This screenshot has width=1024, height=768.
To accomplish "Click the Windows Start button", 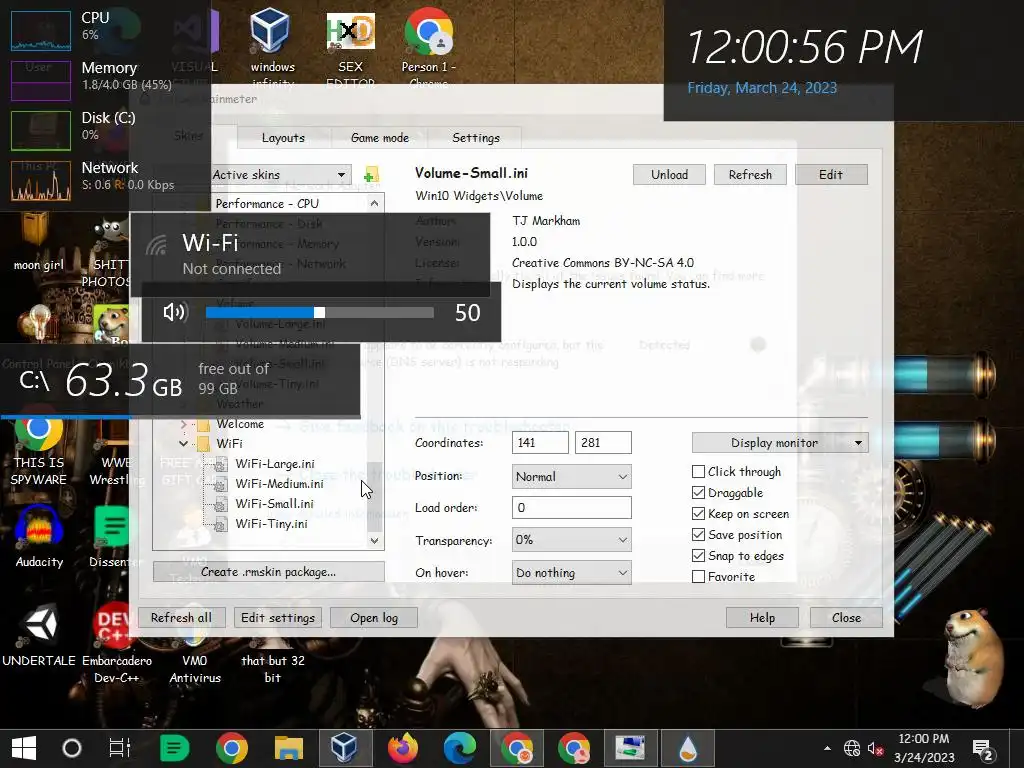I will [x=24, y=748].
